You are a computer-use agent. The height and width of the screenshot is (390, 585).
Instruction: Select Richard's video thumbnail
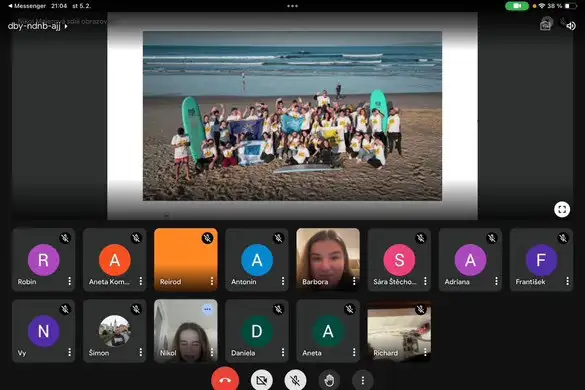coord(399,331)
